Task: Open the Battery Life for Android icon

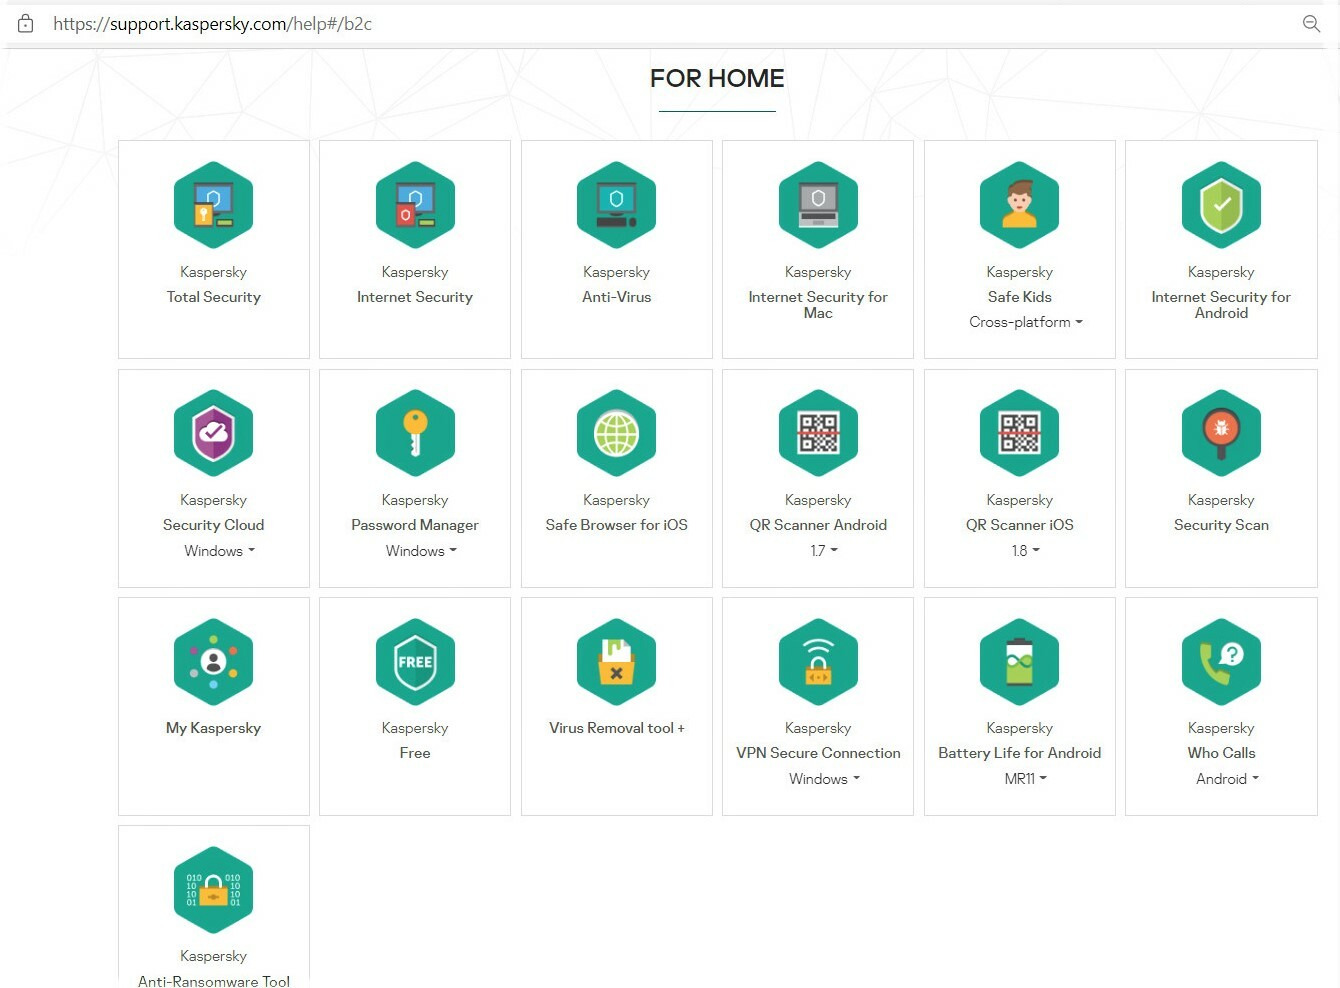Action: [1019, 662]
